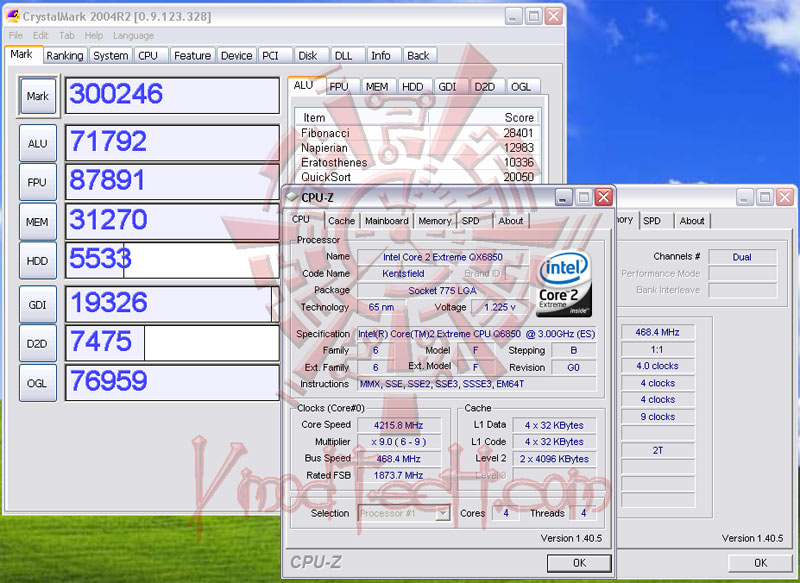Open the Feature tab in CrystalMark

point(192,56)
